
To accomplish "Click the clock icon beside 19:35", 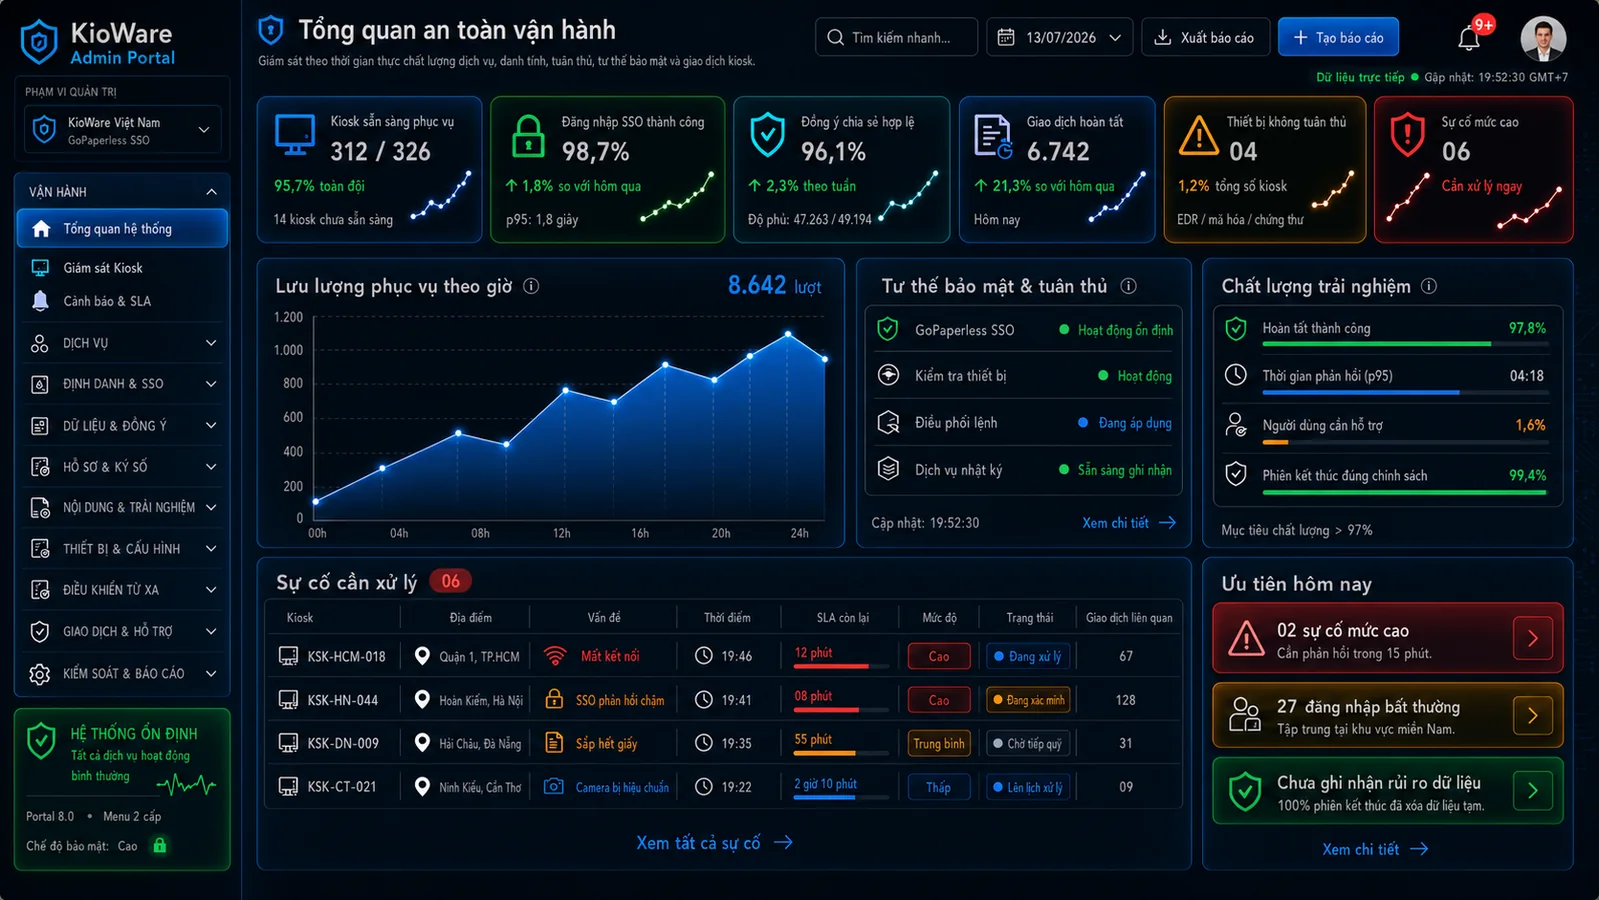I will click(704, 743).
